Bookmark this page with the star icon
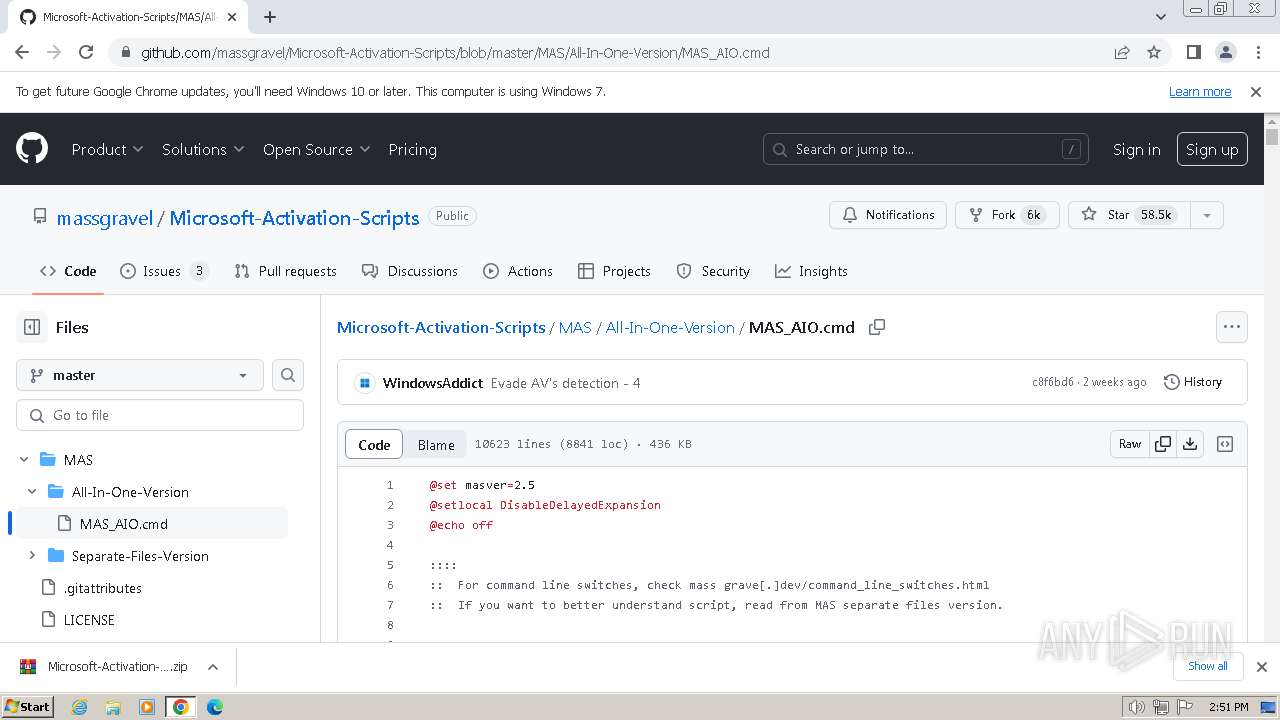The image size is (1280, 720). click(1154, 53)
